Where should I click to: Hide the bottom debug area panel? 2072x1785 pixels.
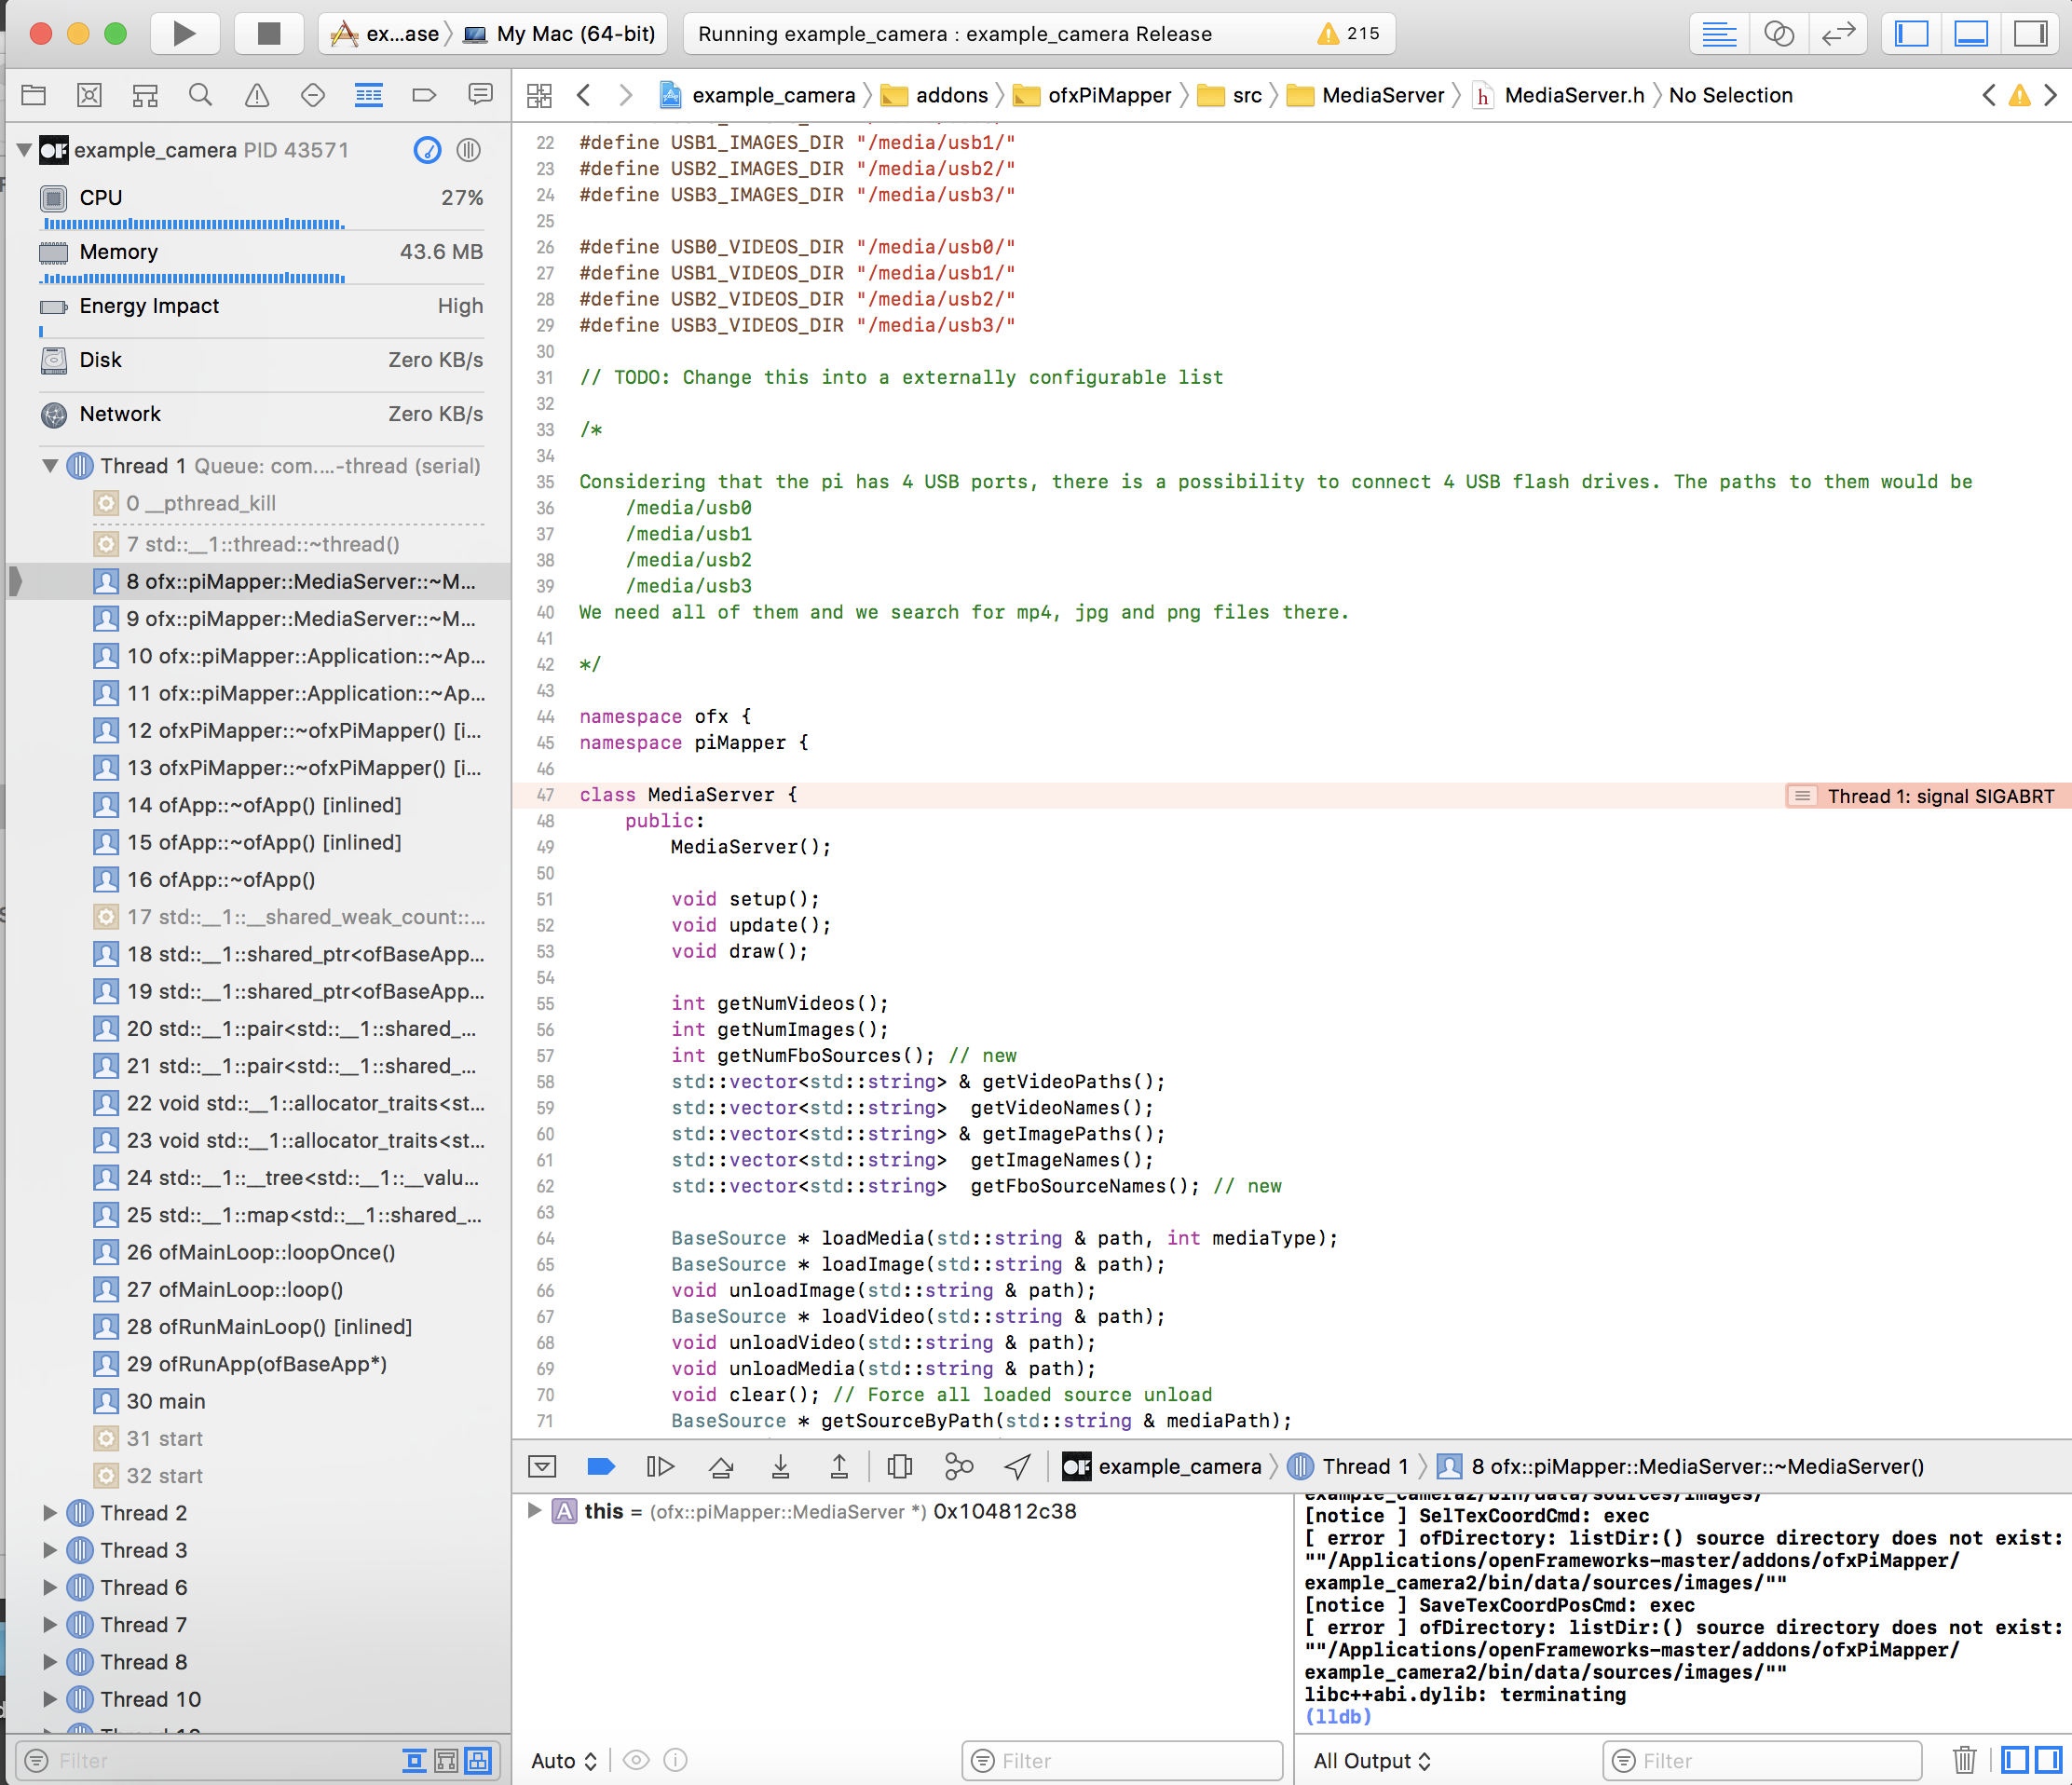tap(1970, 33)
